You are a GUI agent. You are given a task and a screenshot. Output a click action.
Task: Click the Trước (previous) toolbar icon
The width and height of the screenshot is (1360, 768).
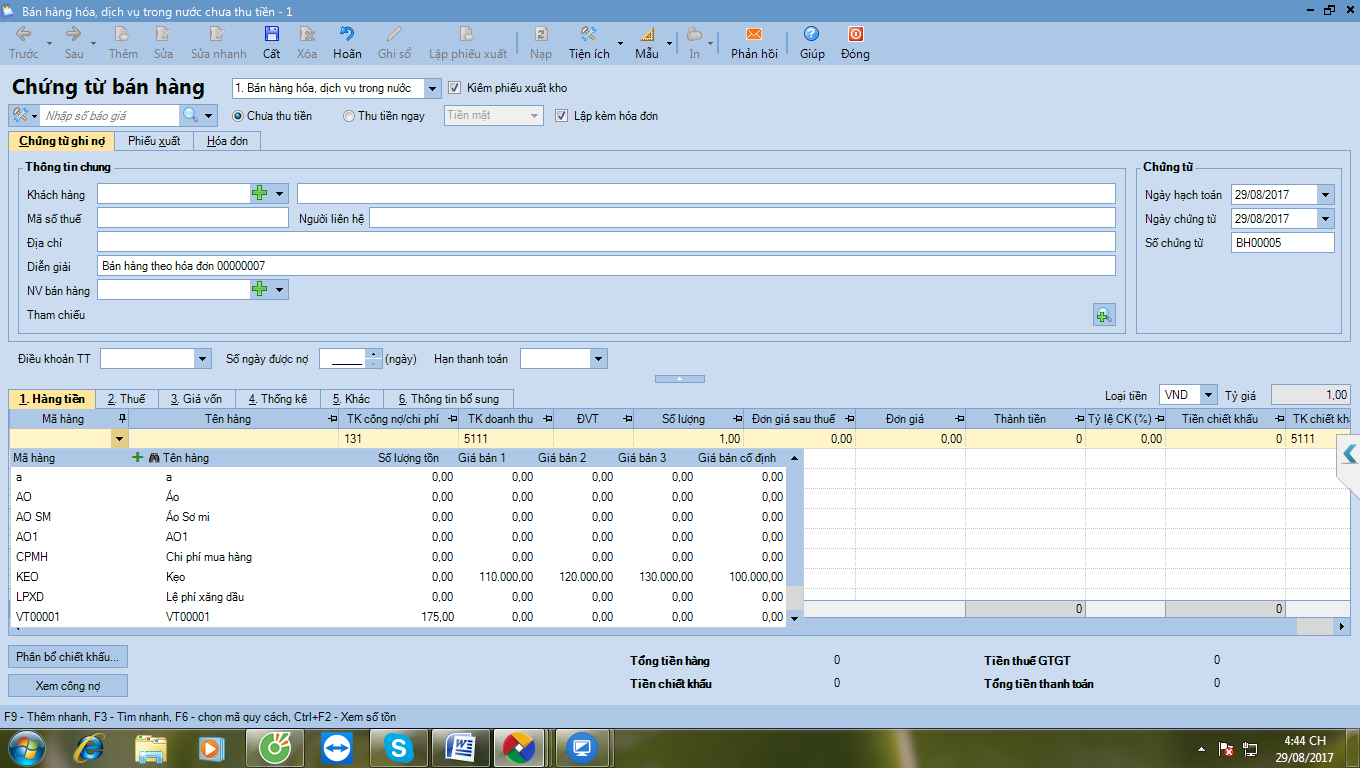(x=23, y=34)
